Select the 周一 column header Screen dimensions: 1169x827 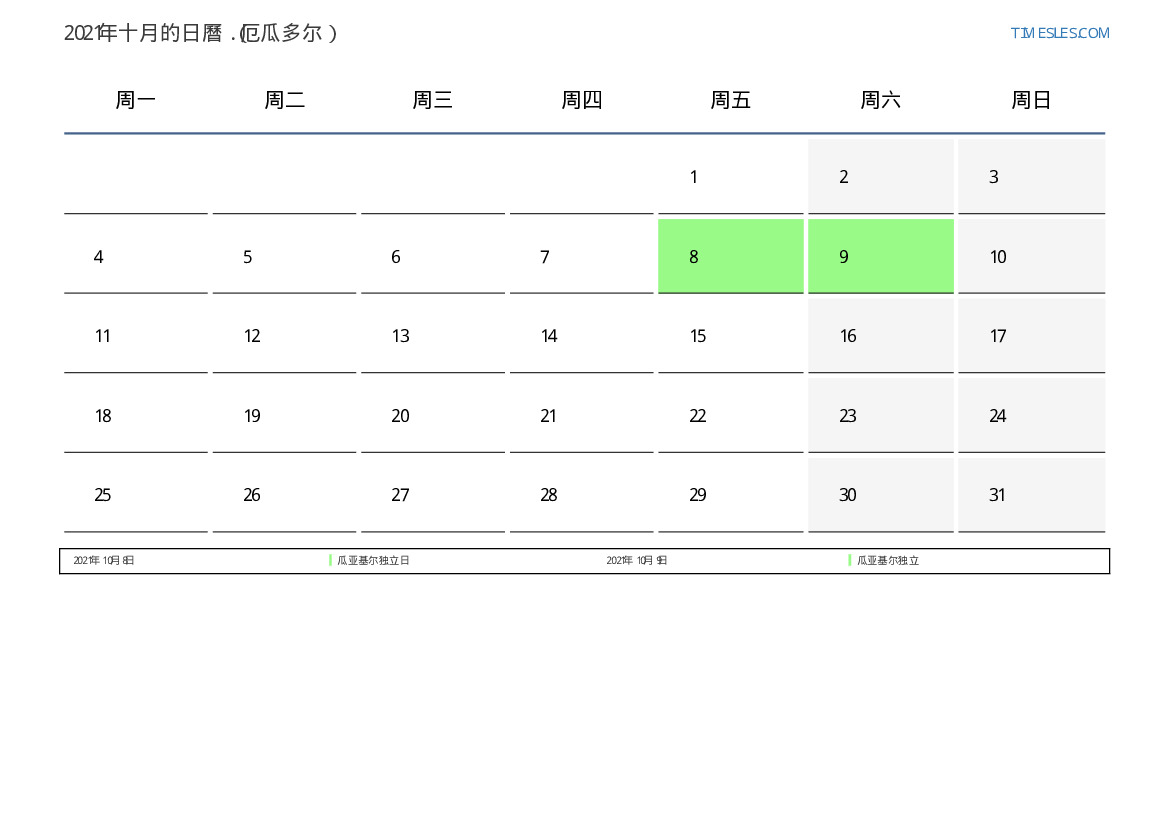click(x=136, y=100)
